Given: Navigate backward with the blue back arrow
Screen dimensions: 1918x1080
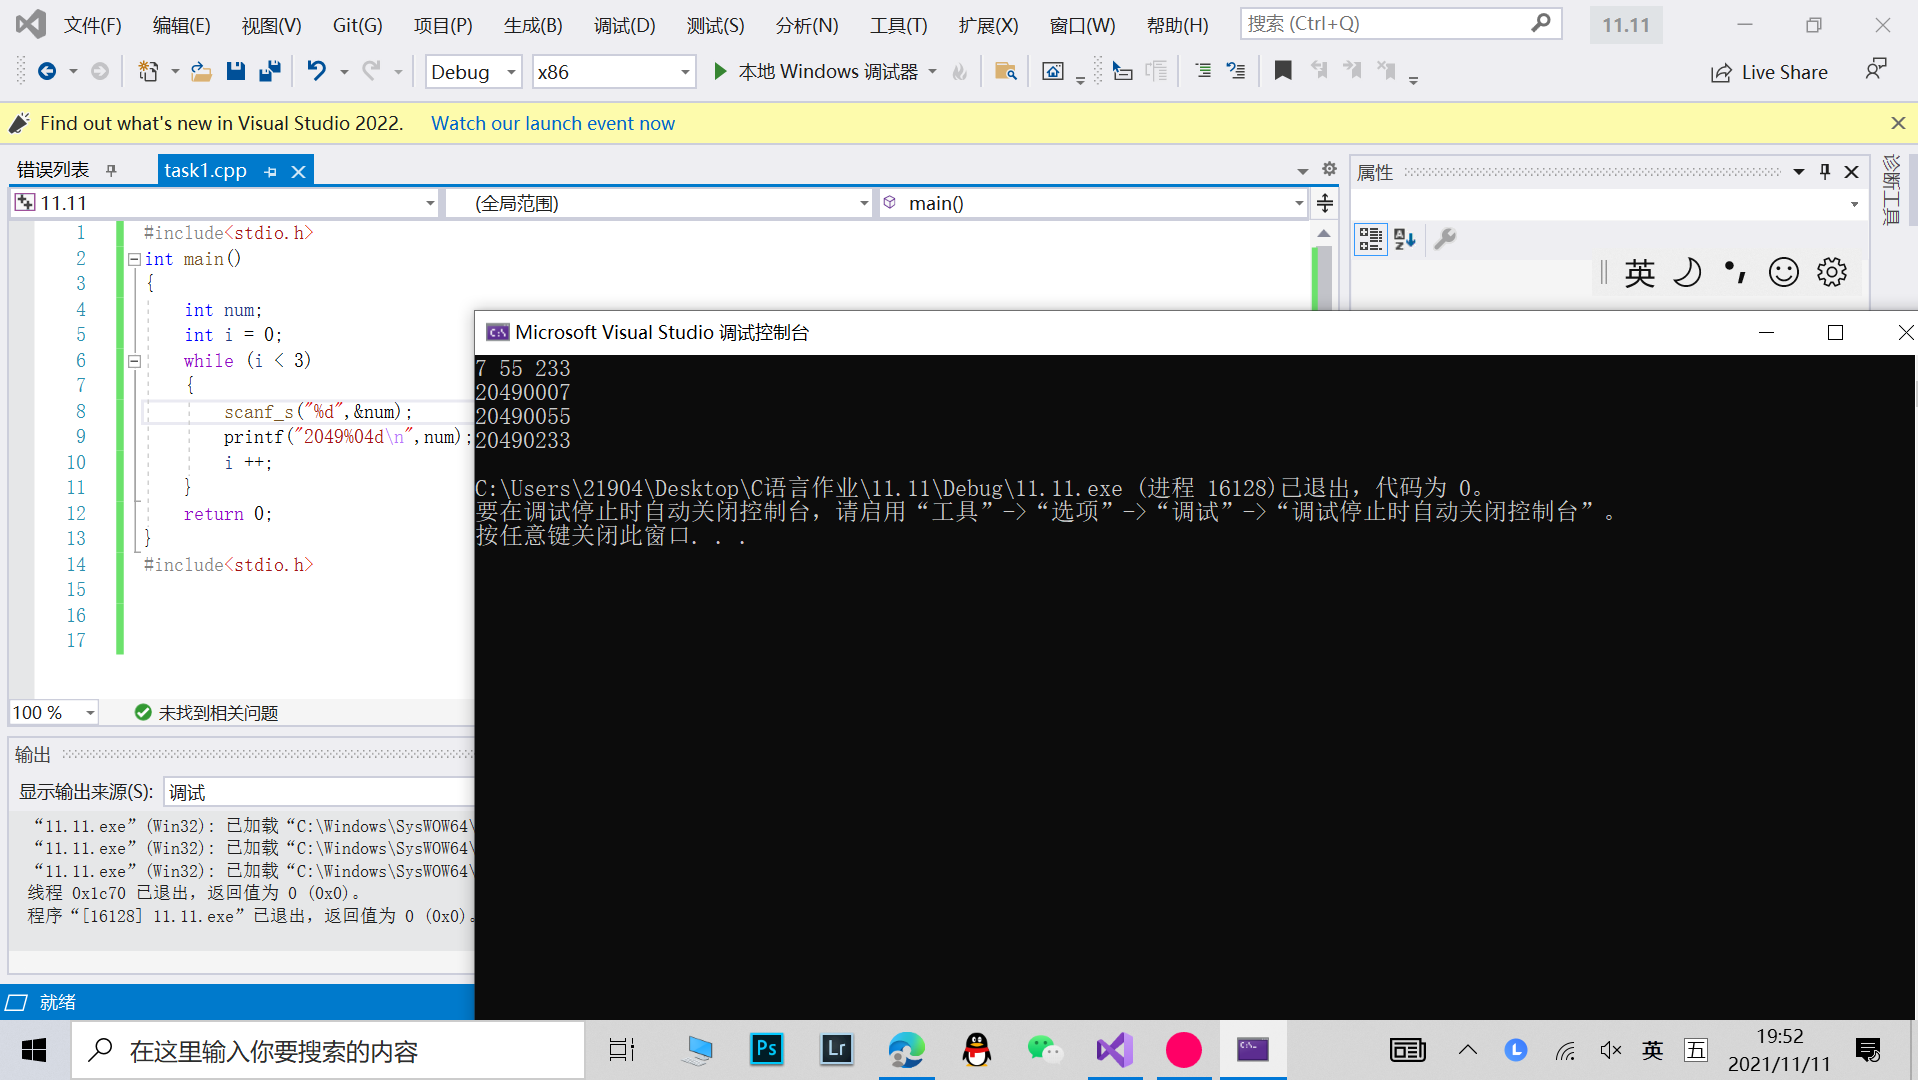Looking at the screenshot, I should click(x=46, y=71).
